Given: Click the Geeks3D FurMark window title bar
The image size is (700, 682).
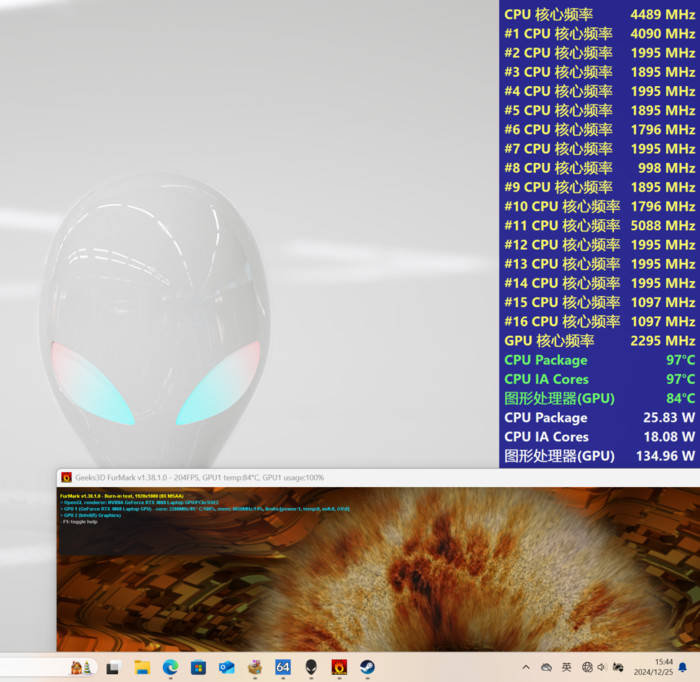Looking at the screenshot, I should point(400,478).
